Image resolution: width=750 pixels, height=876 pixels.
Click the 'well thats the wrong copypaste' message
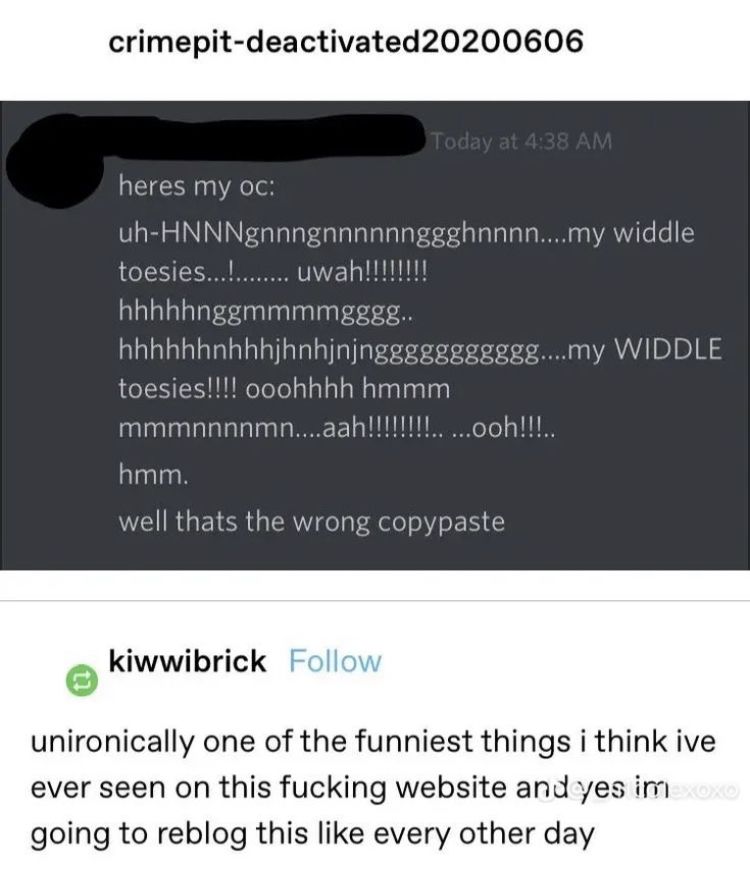click(x=311, y=522)
